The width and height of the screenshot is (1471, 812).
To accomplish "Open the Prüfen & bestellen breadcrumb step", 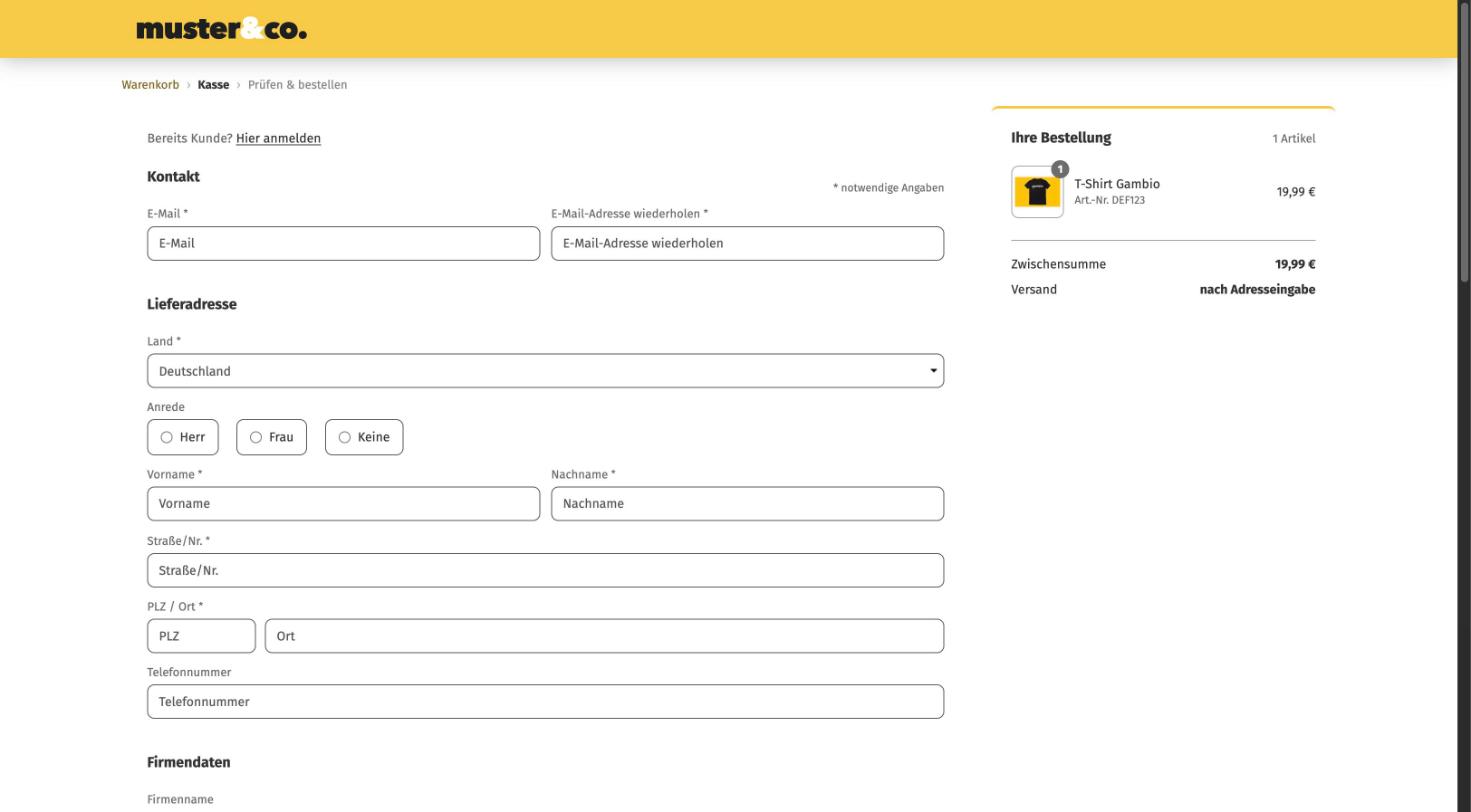I will (298, 85).
